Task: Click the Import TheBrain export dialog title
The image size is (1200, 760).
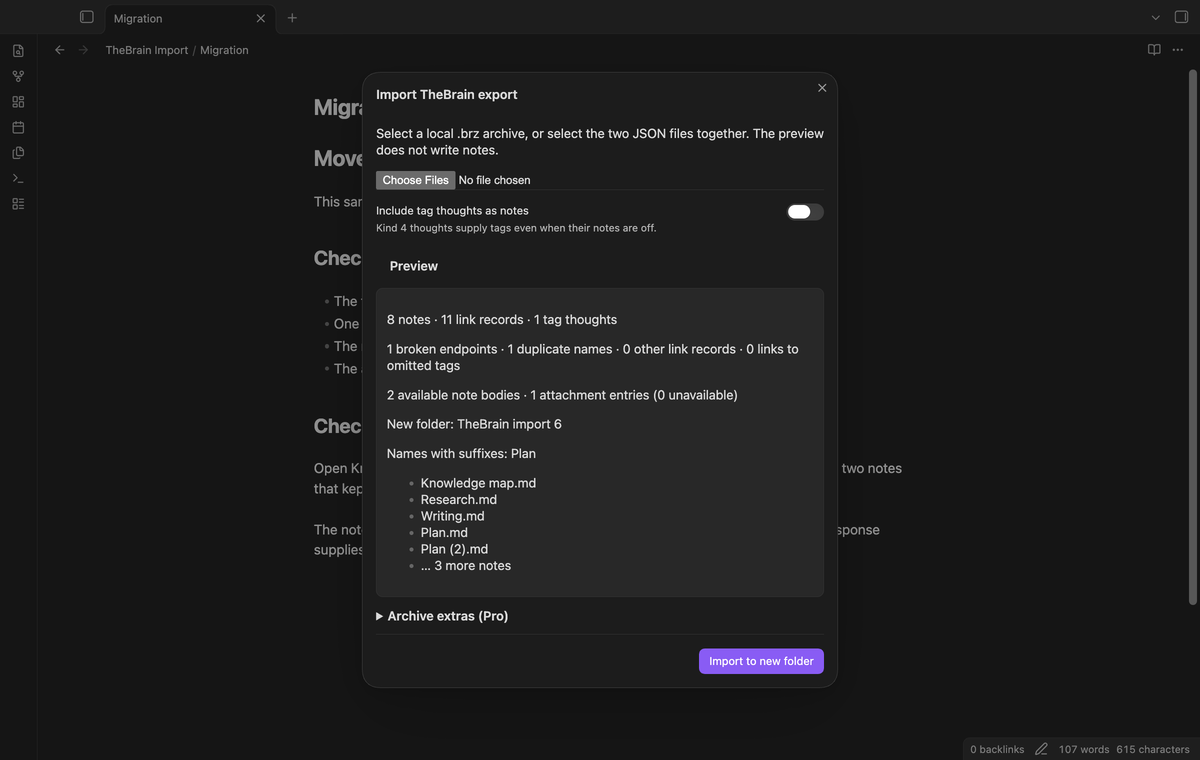Action: [x=447, y=94]
